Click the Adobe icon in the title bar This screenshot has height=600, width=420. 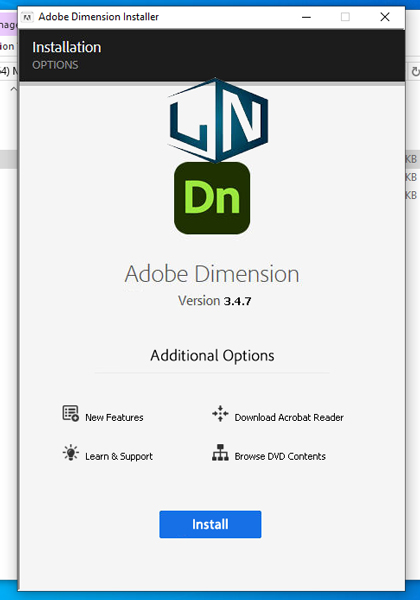point(27,17)
